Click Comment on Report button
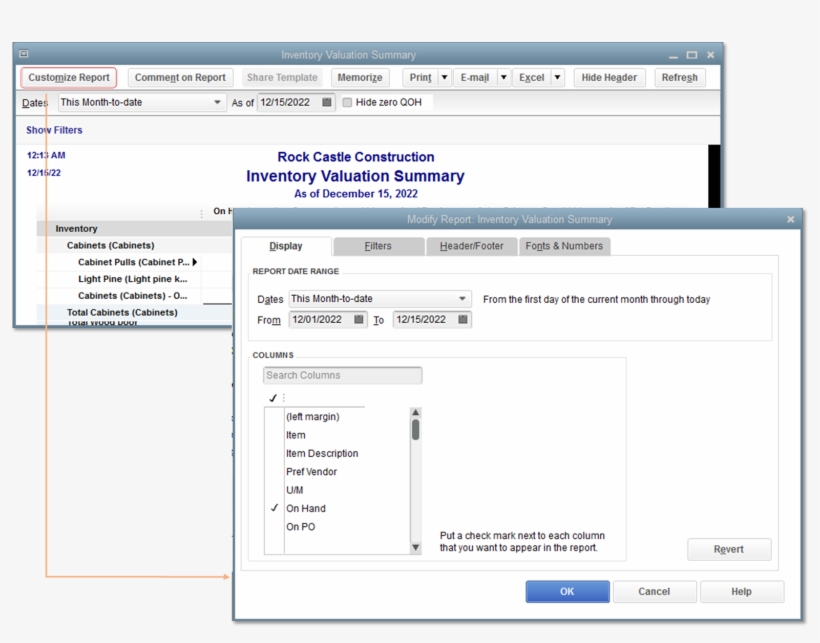Screen dimensions: 820x643 pos(180,77)
